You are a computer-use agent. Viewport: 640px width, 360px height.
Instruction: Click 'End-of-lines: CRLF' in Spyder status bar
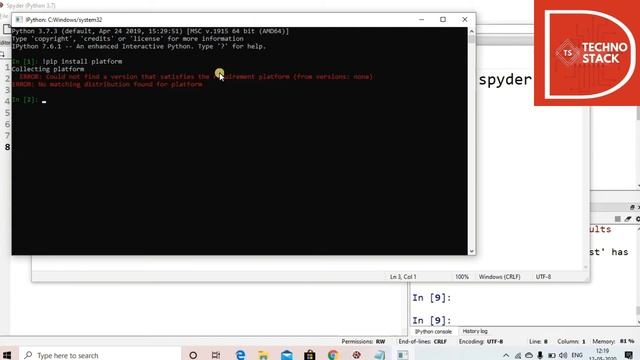[422, 341]
